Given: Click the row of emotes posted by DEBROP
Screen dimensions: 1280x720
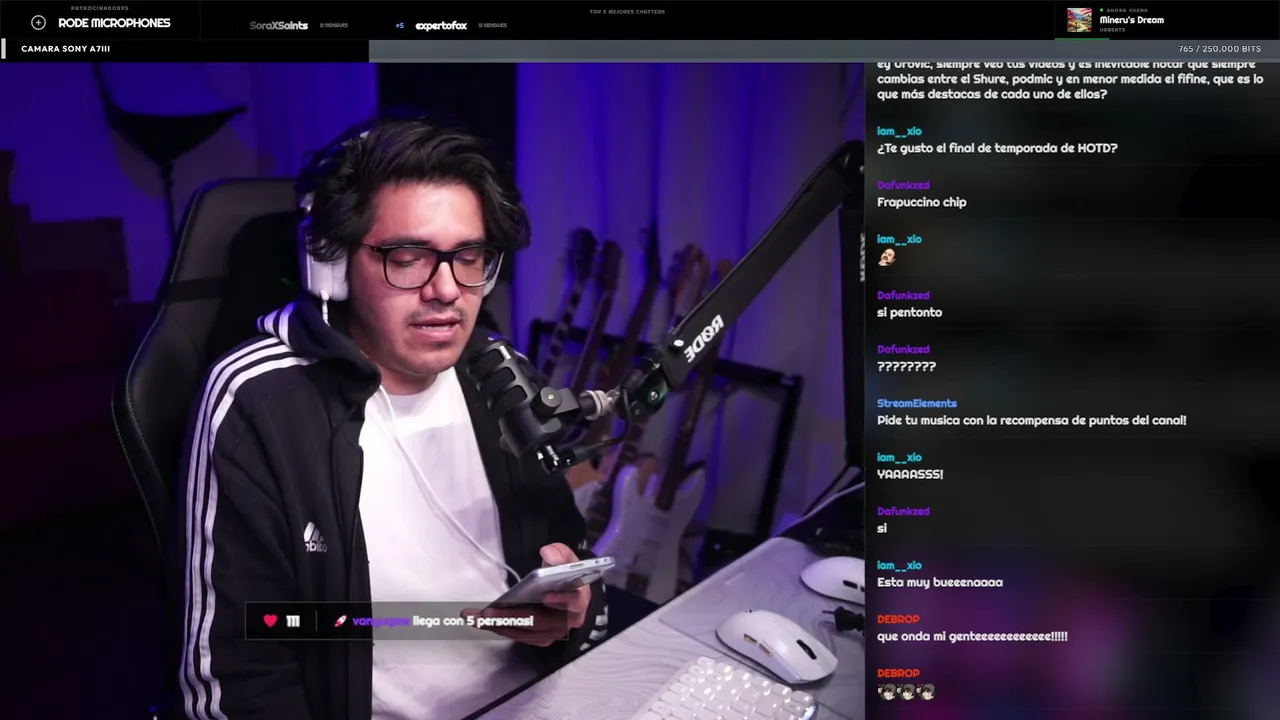Looking at the screenshot, I should point(906,691).
